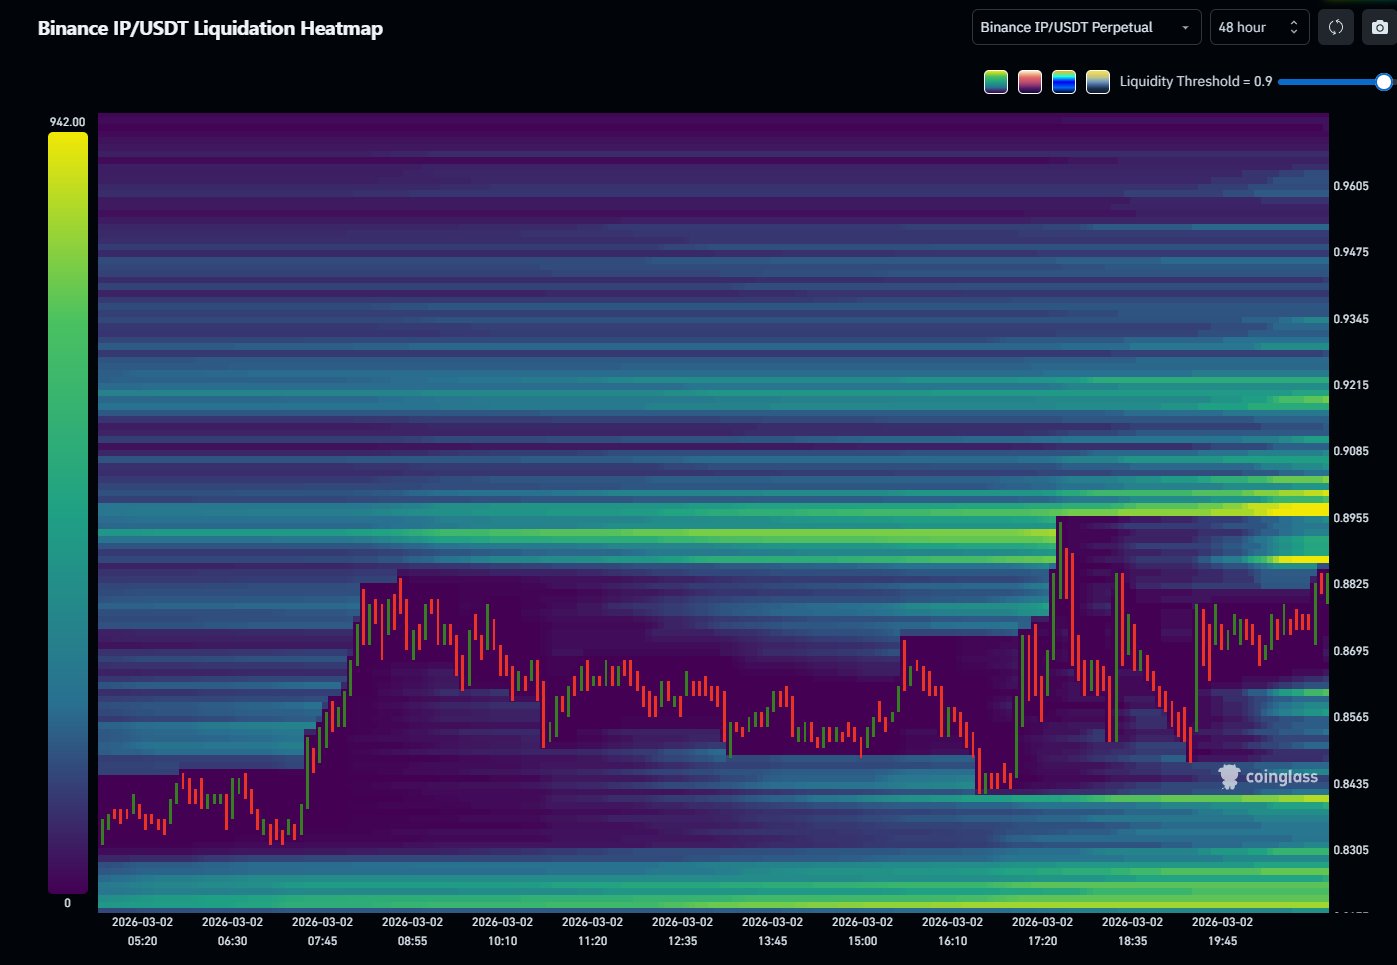Click the vertical color scale legend bar
Screen dimensions: 1397x965
(x=67, y=512)
